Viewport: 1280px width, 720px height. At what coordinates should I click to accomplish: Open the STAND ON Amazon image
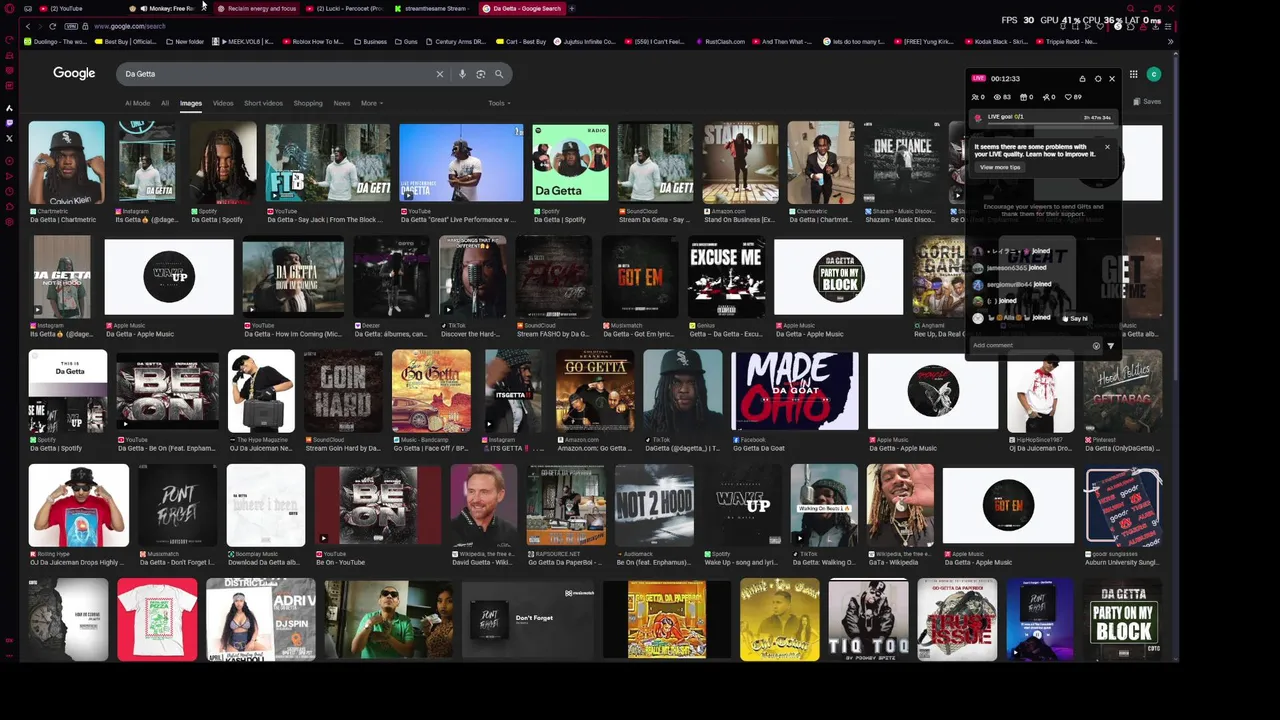click(740, 162)
